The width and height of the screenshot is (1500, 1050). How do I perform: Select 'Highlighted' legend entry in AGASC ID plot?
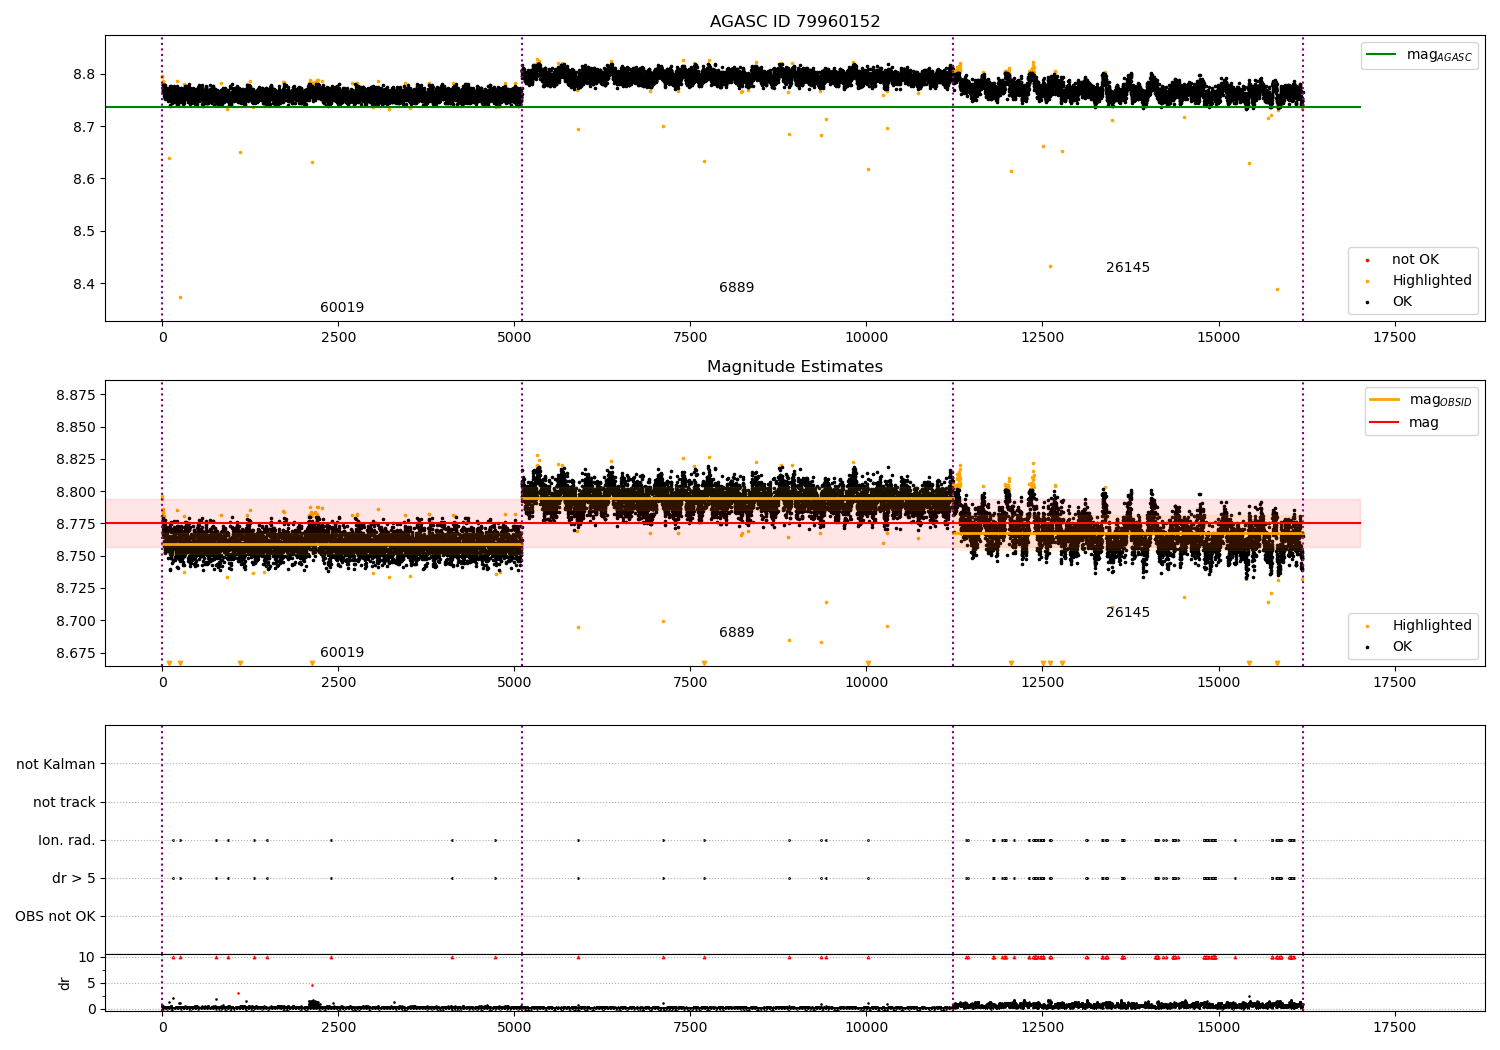coord(1432,281)
